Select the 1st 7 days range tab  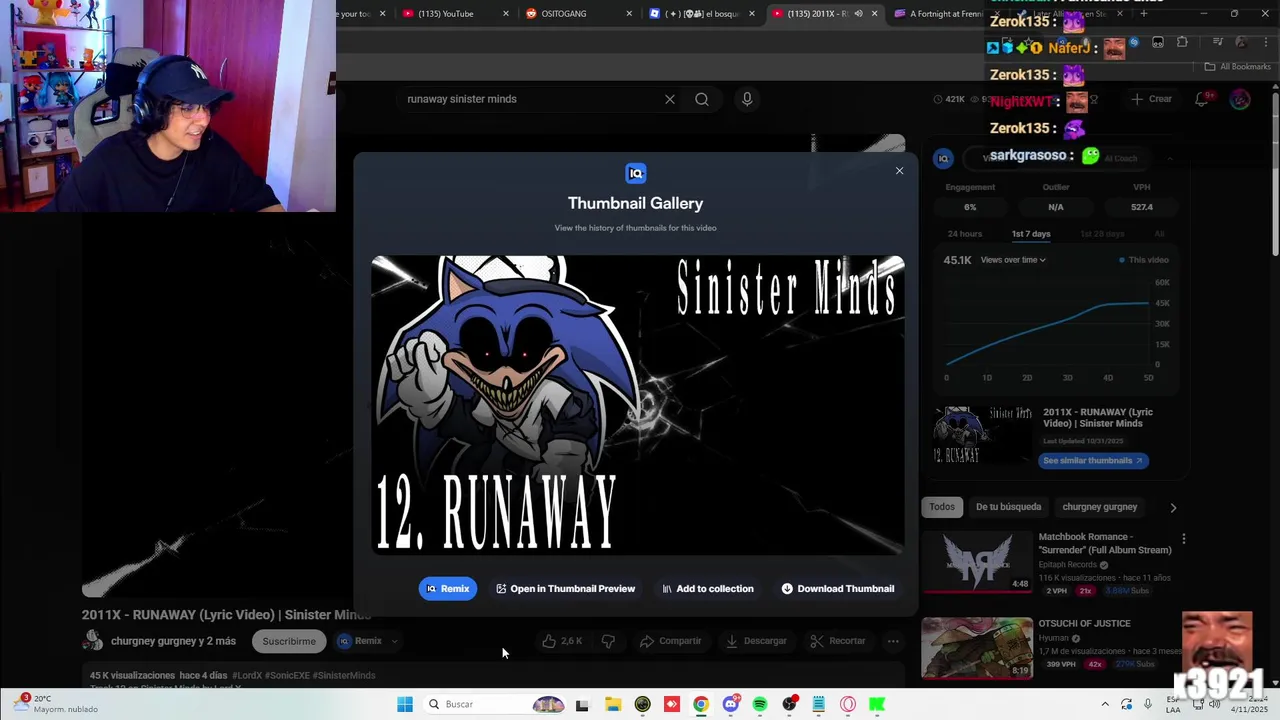1031,234
